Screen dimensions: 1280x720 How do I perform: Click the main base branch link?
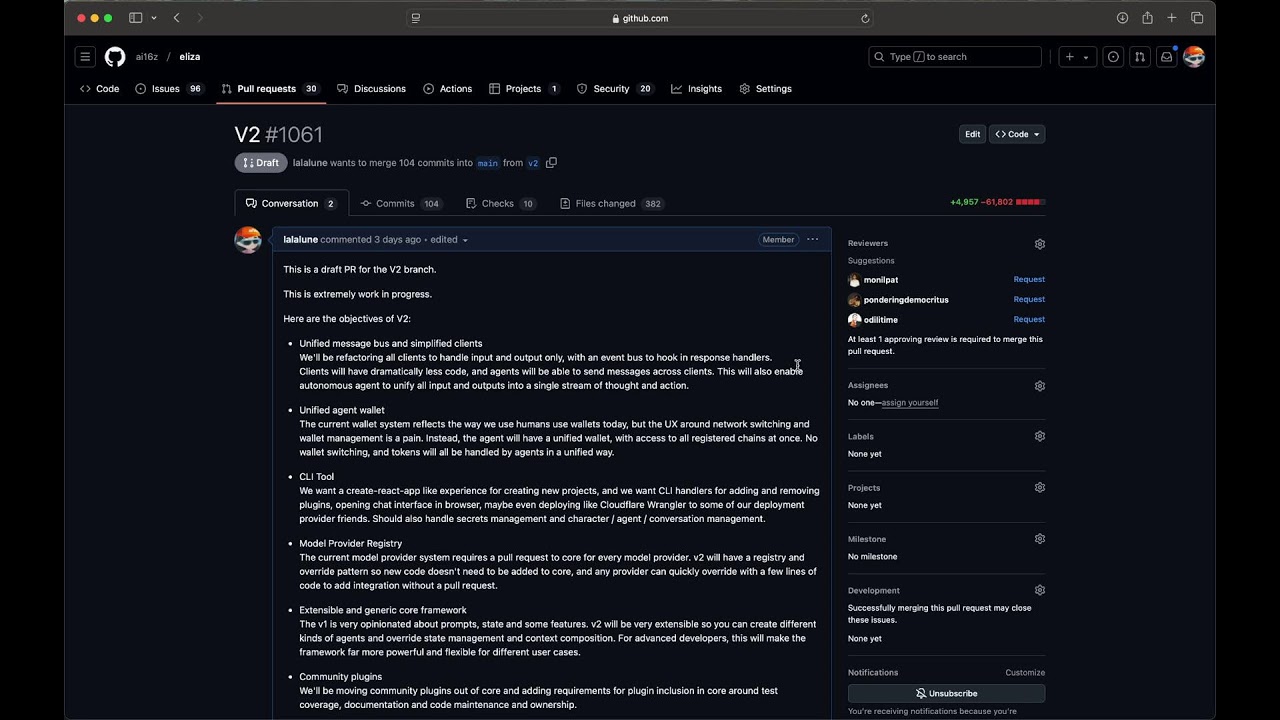coord(488,163)
